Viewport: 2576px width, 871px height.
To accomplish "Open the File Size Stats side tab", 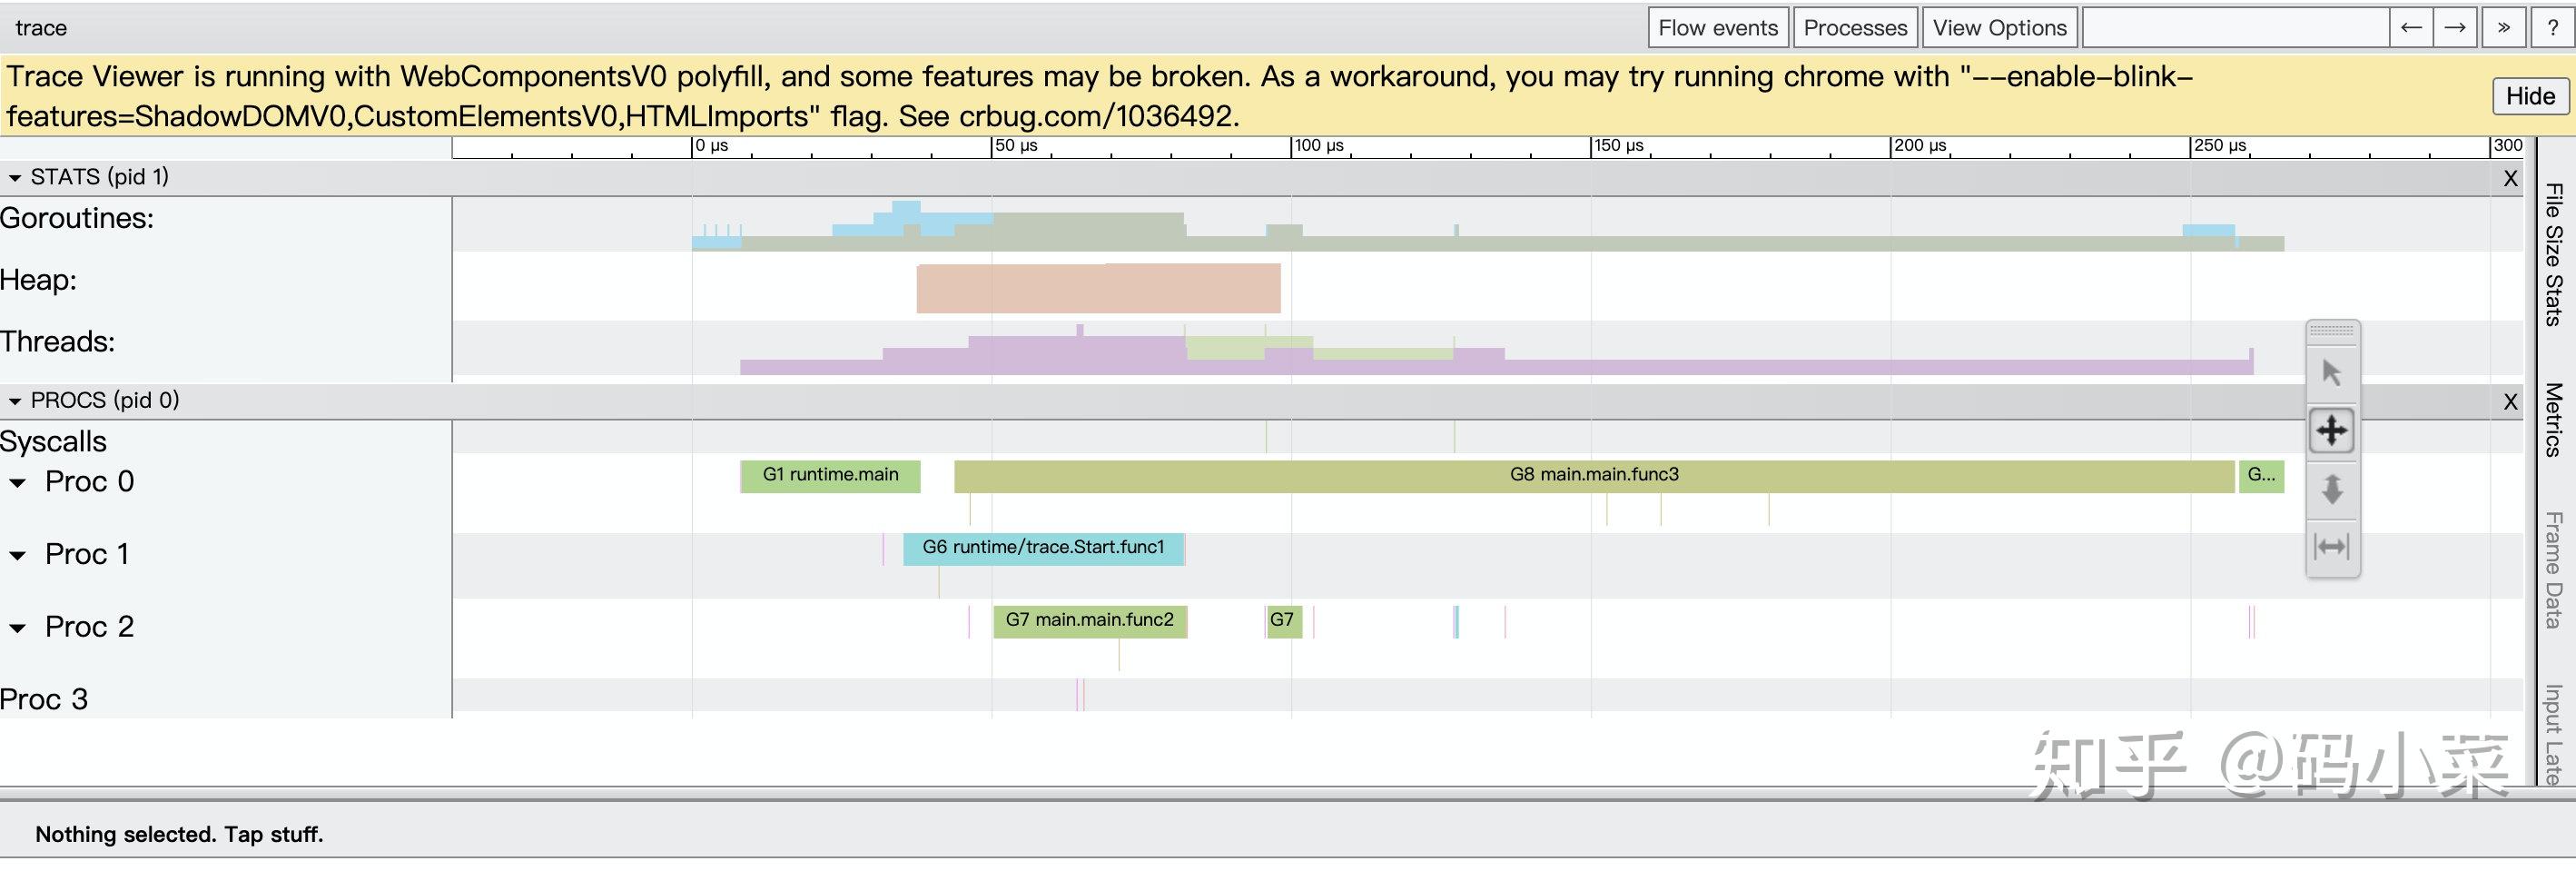I will pyautogui.click(x=2553, y=255).
